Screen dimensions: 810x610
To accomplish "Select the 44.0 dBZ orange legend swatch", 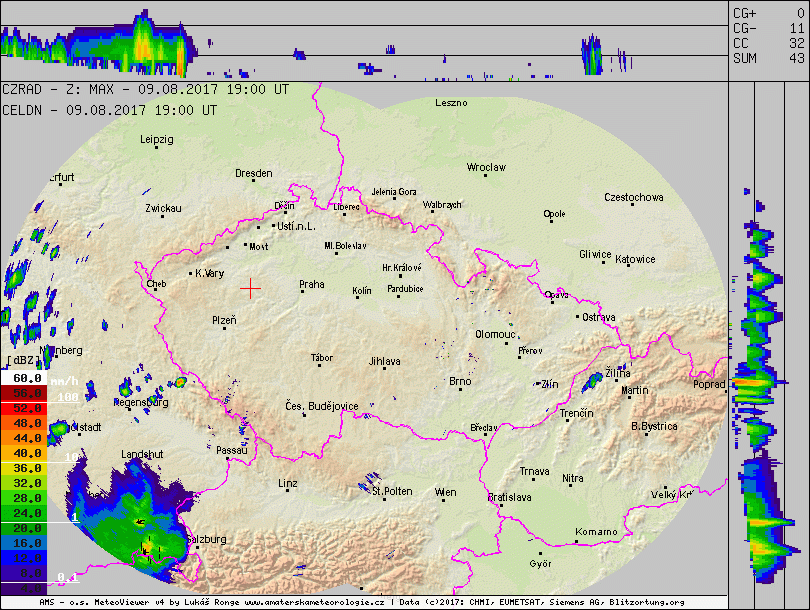I will (27, 438).
